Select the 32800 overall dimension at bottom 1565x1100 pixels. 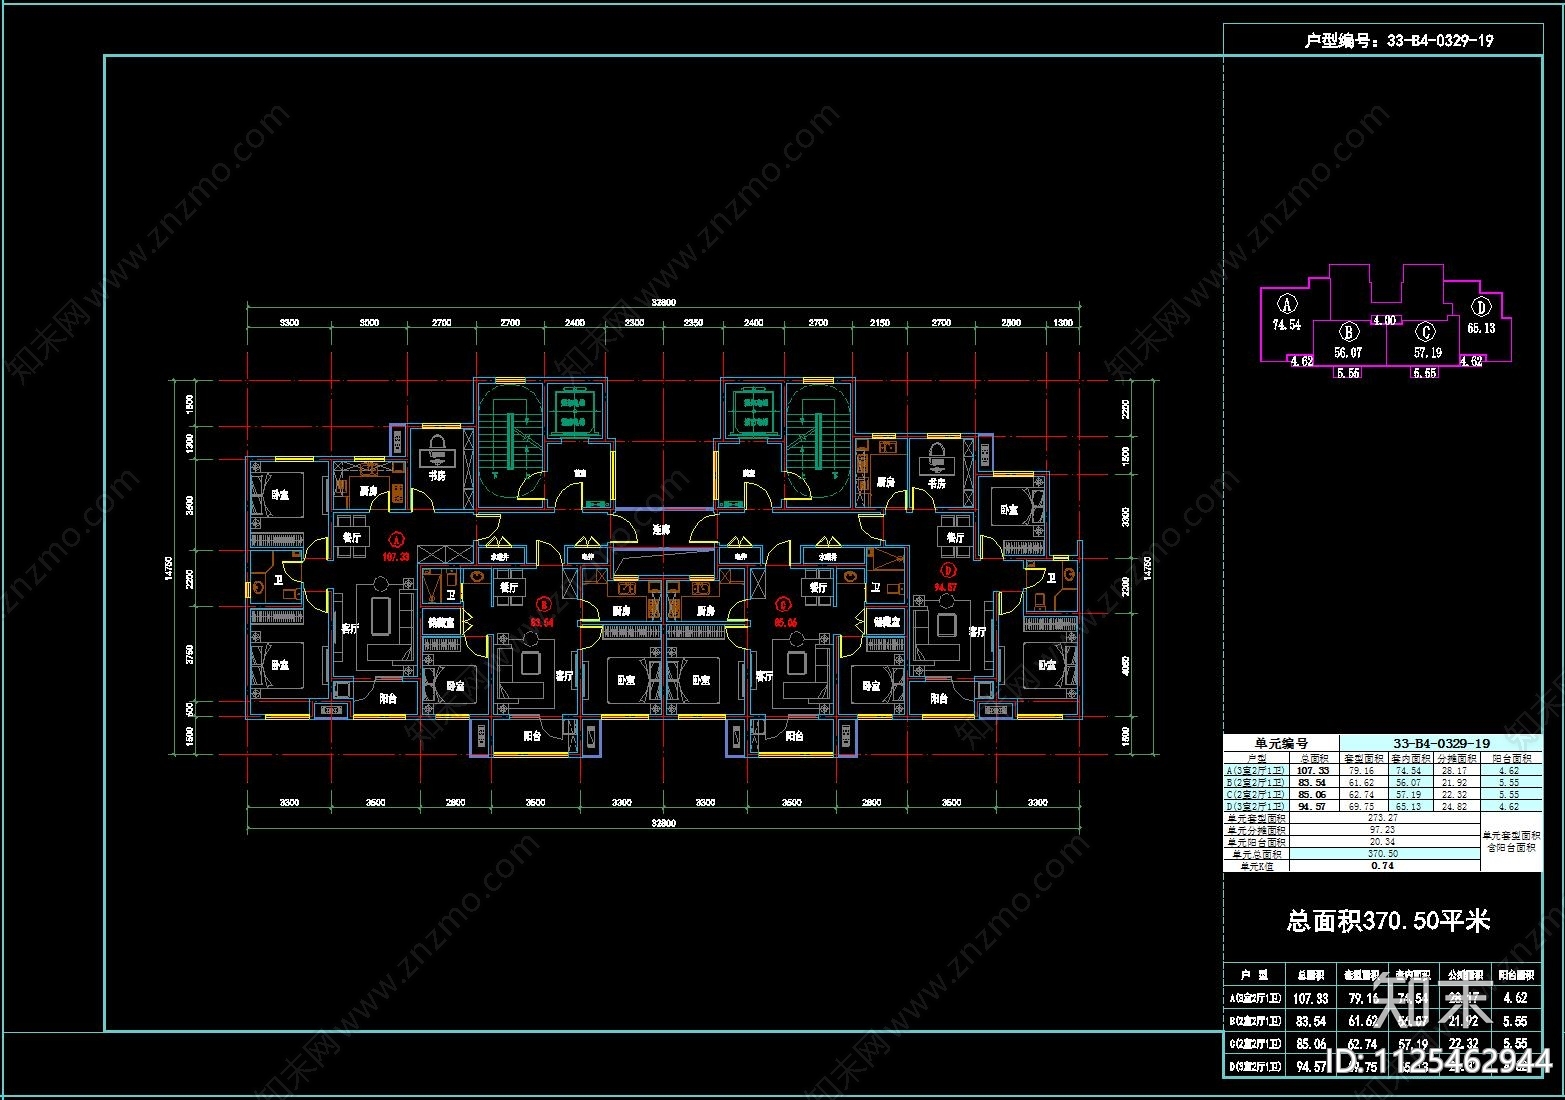(663, 824)
